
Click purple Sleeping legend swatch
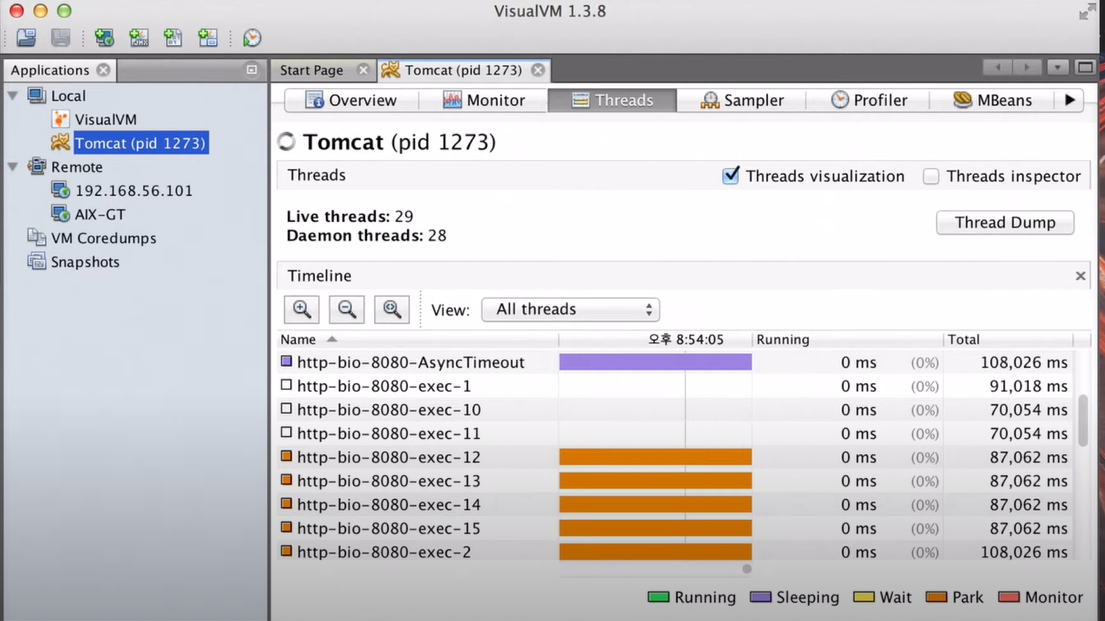click(760, 597)
